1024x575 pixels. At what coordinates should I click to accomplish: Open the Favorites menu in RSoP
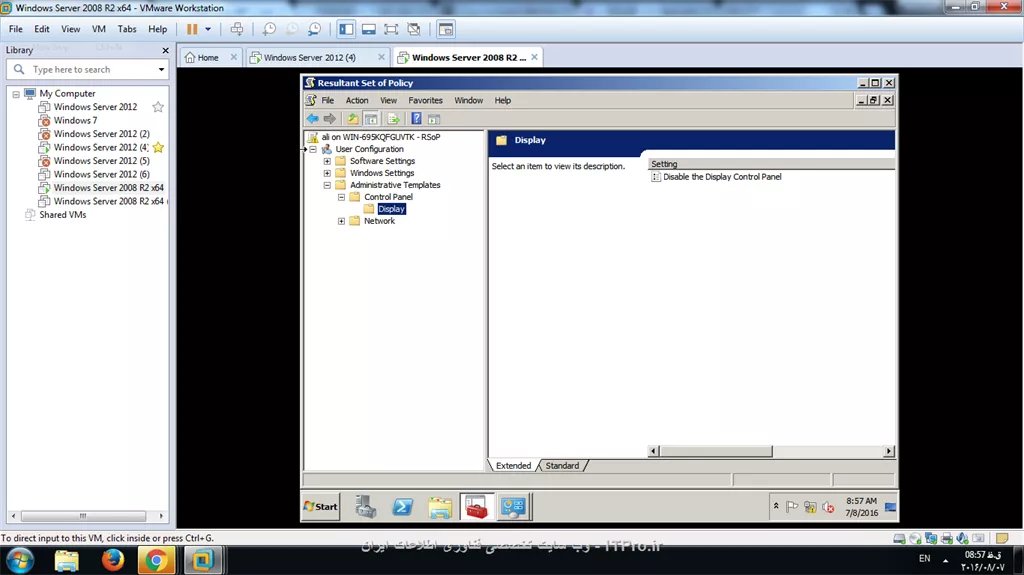[425, 100]
